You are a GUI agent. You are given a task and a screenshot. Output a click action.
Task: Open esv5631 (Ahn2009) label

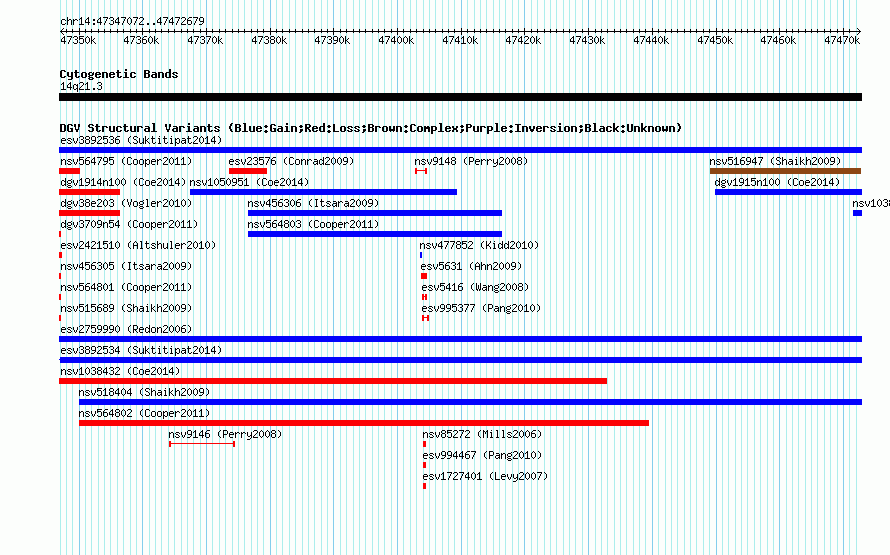click(x=471, y=266)
